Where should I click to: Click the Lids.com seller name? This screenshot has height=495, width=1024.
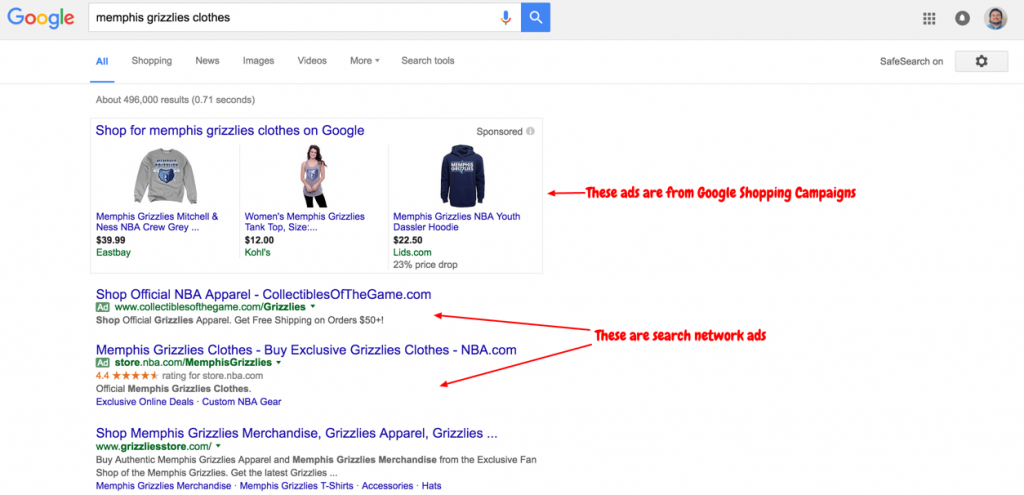click(x=412, y=252)
